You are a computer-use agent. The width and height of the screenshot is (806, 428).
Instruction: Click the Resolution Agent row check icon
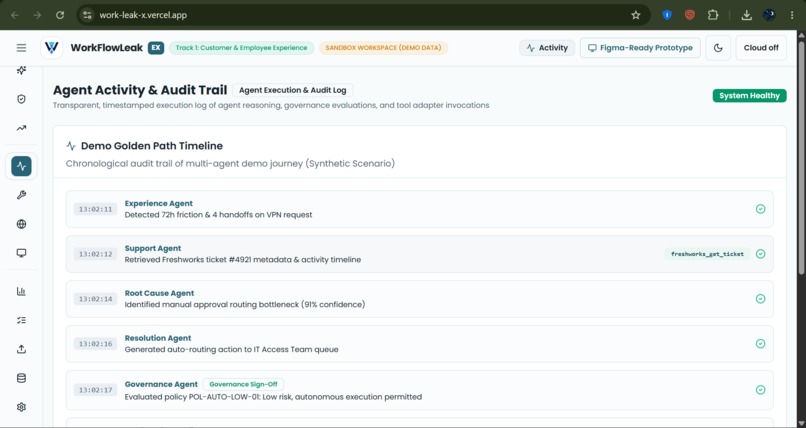pos(760,344)
